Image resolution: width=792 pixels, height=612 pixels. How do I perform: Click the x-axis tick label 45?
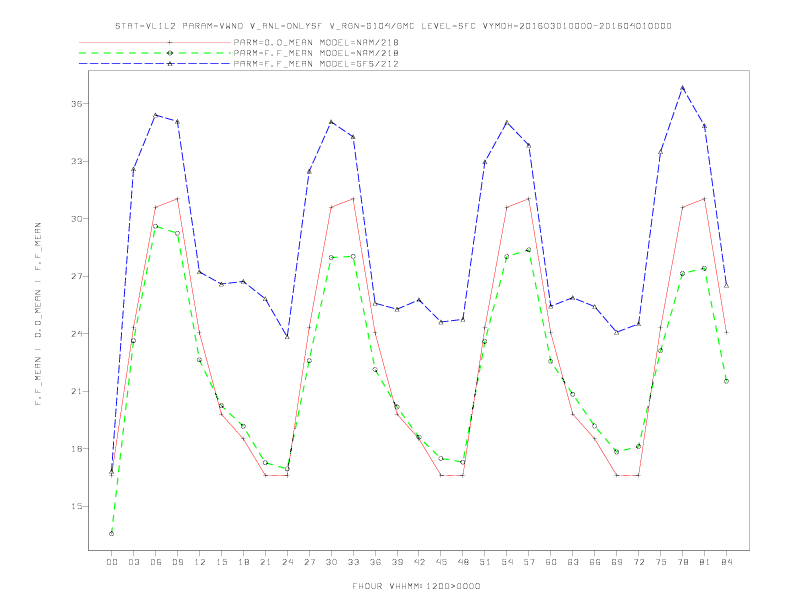pyautogui.click(x=441, y=562)
